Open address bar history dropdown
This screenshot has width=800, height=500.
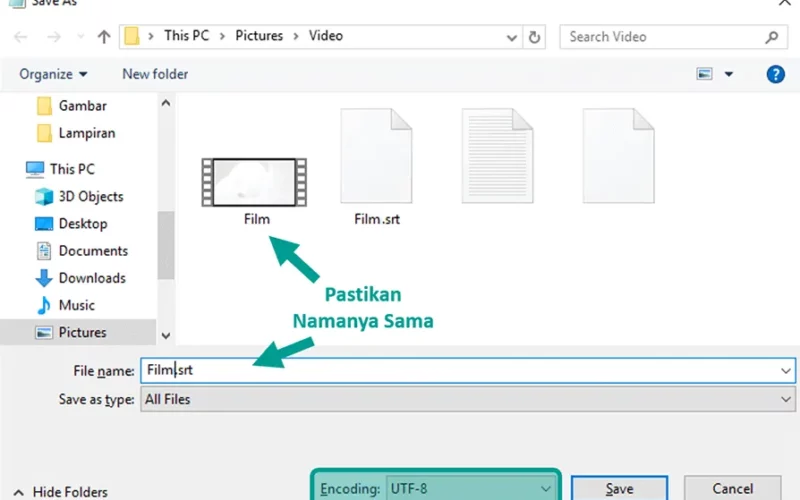pos(512,37)
